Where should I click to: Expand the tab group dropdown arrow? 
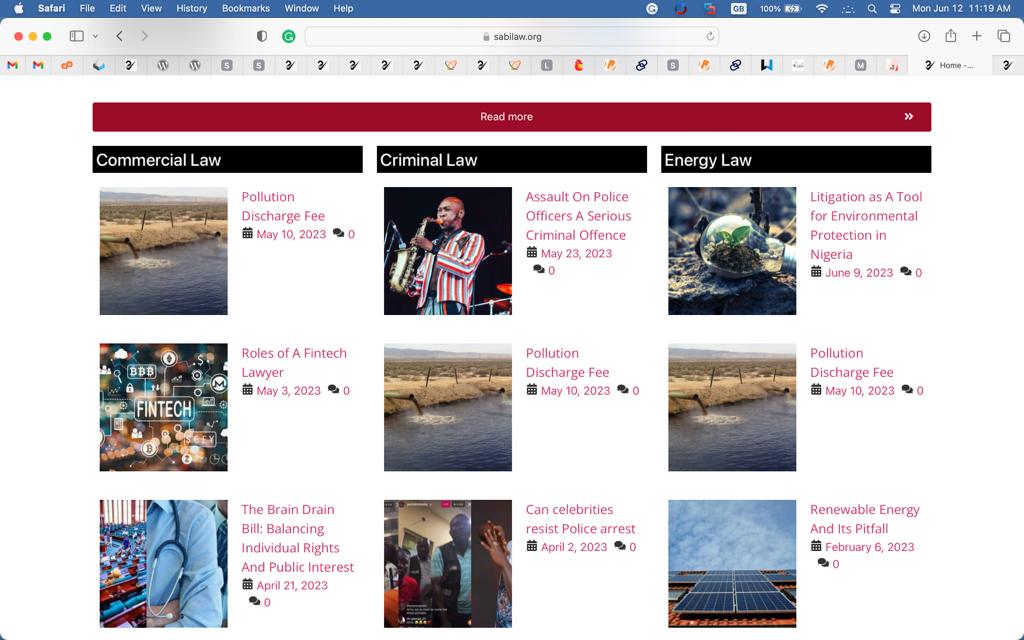click(x=95, y=36)
